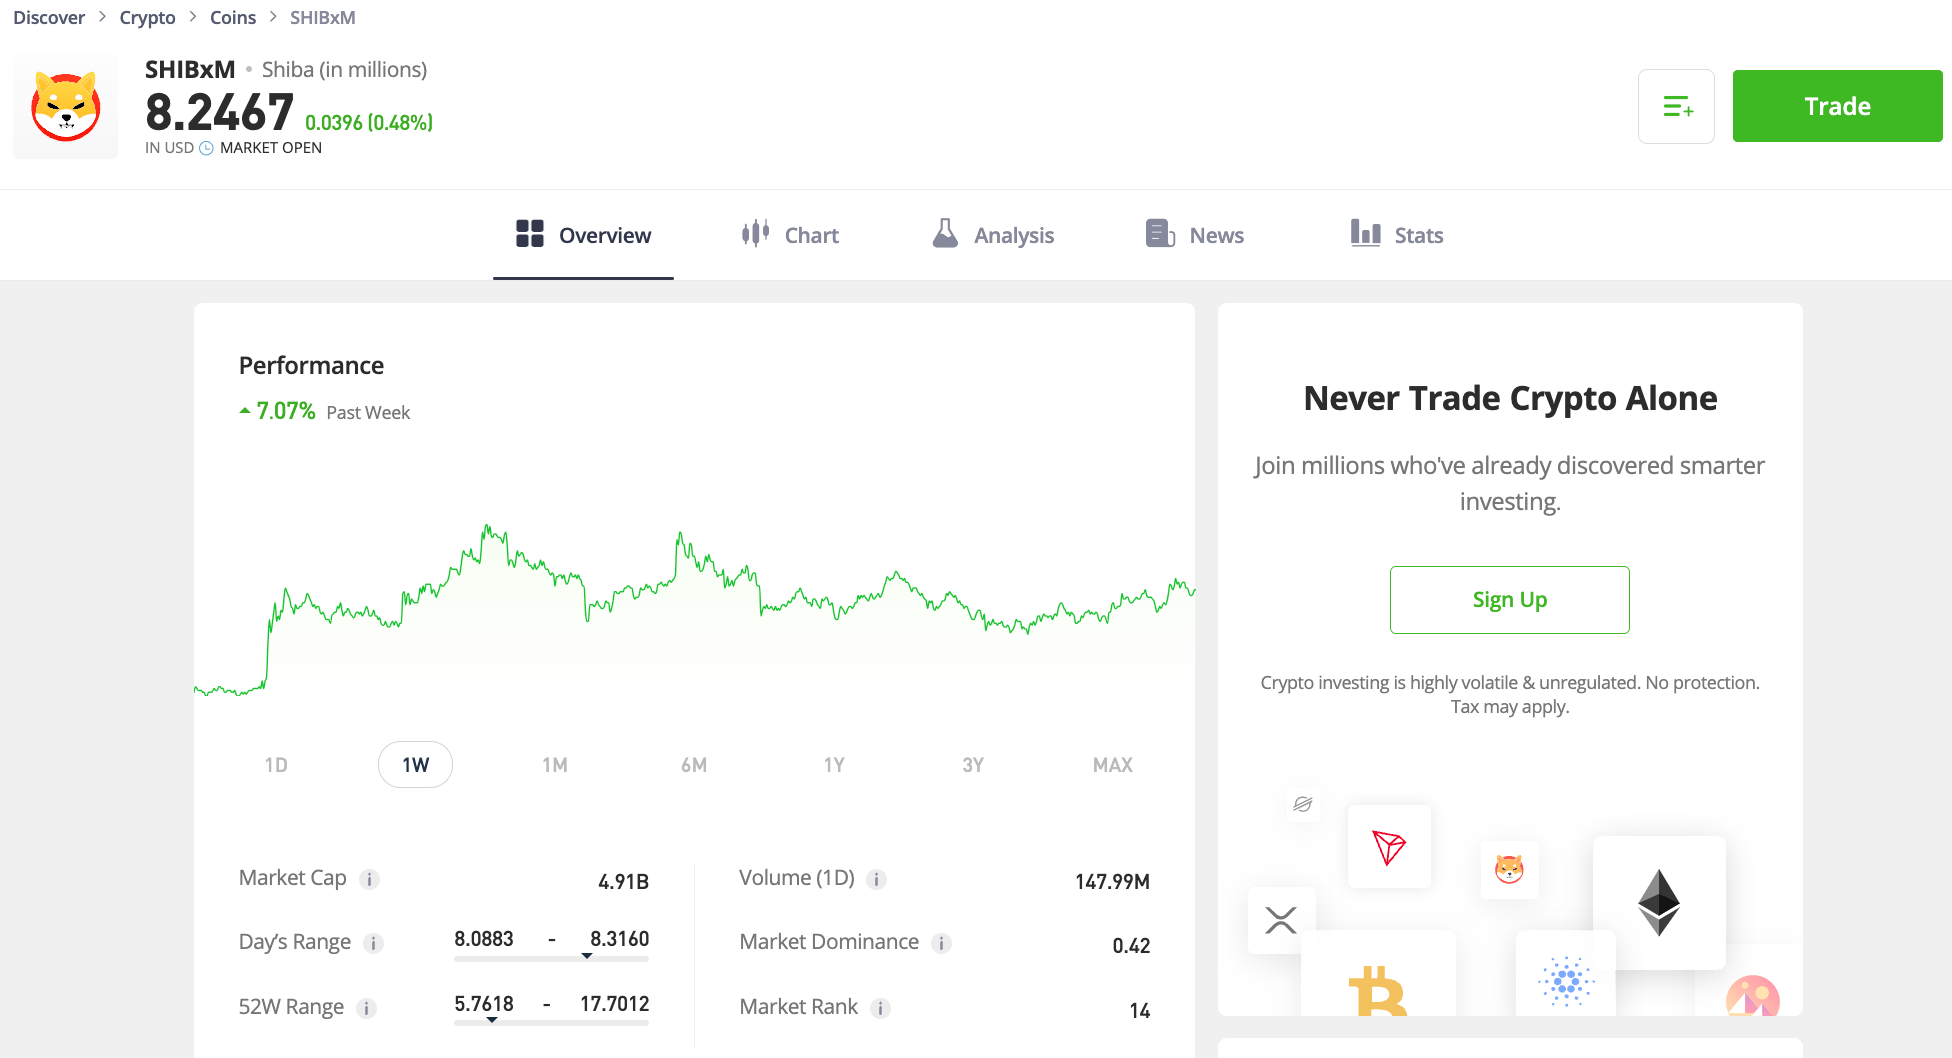The height and width of the screenshot is (1058, 1952).
Task: Click the 'MARKET OPEN' status text
Action: (271, 148)
